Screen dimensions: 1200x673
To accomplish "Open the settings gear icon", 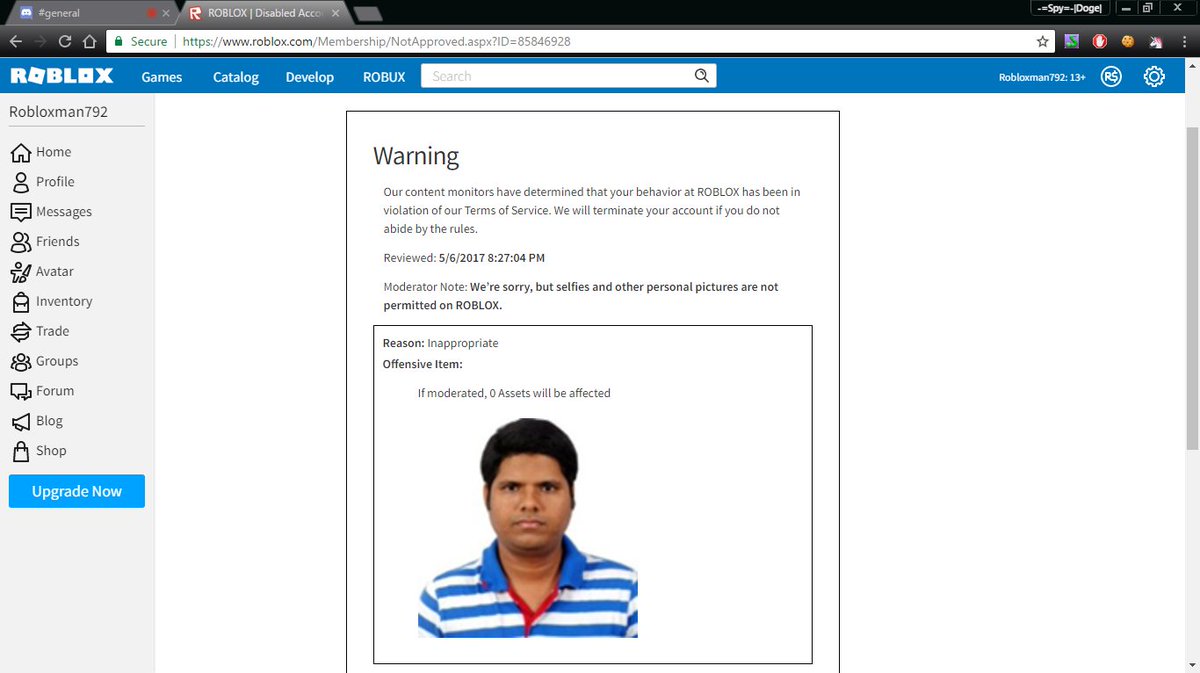I will click(1154, 77).
